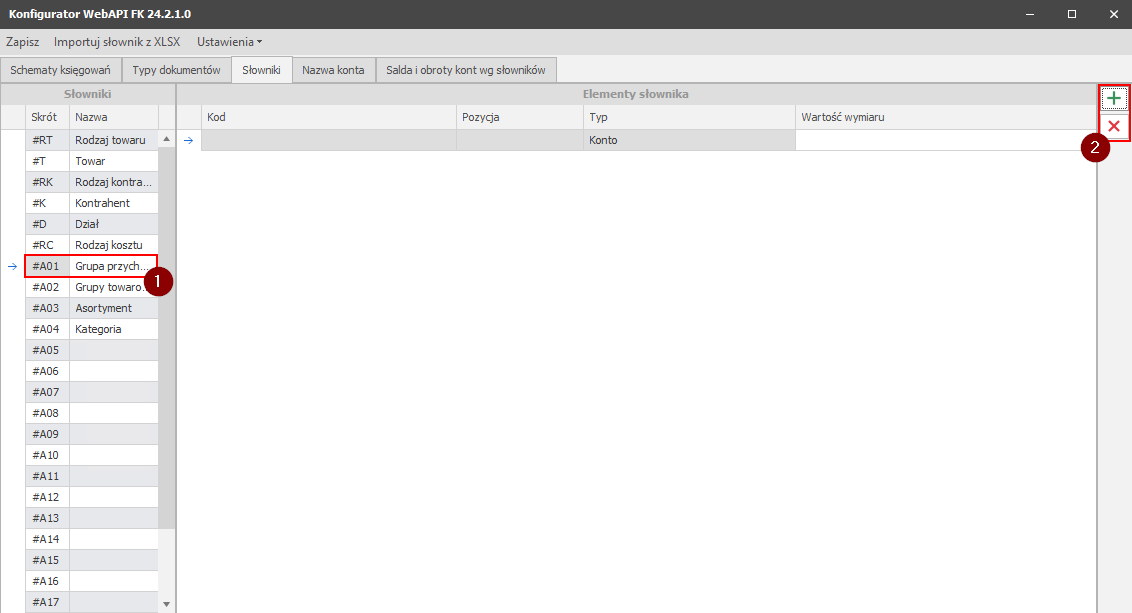Select the #A04 Kategoria dictionary row
The image size is (1132, 613).
point(110,329)
